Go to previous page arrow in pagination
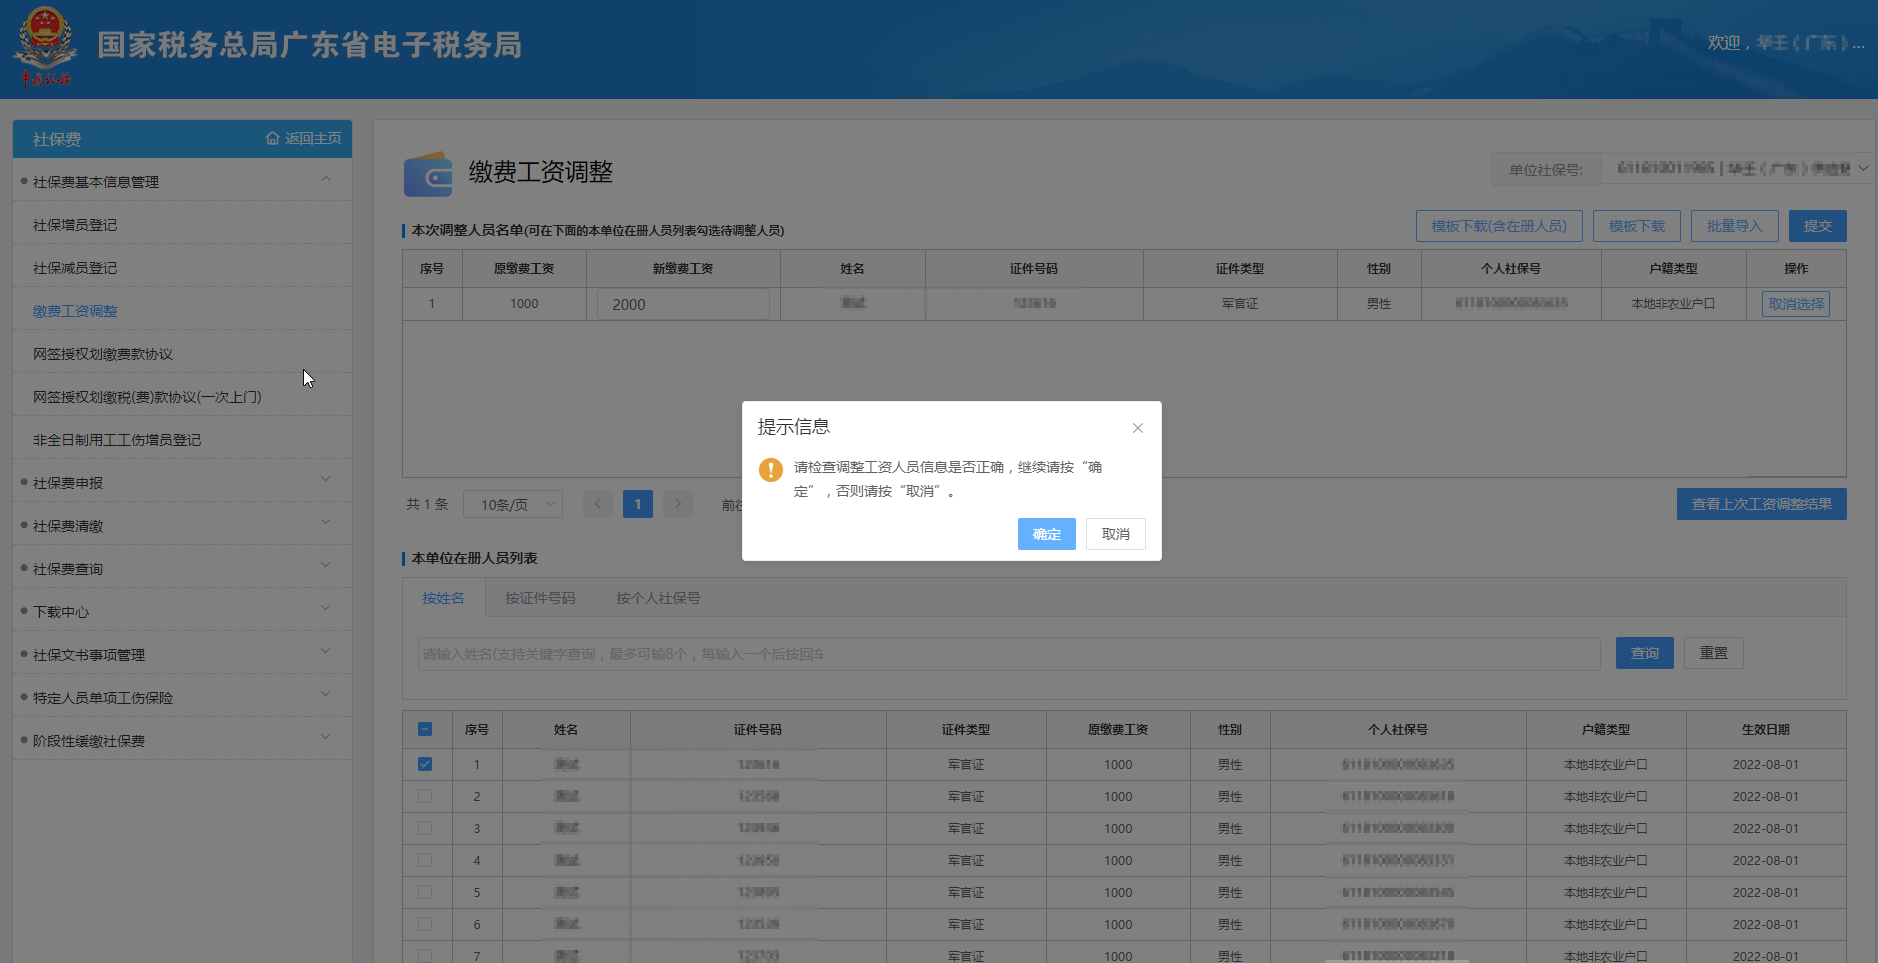 [x=598, y=504]
